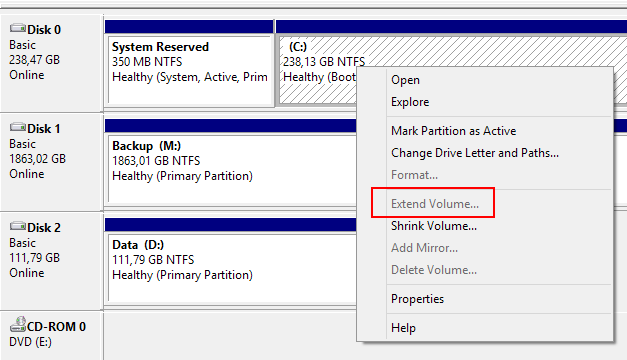The width and height of the screenshot is (627, 360).
Task: Click the 238,47 GB size text
Action: (x=34, y=60)
